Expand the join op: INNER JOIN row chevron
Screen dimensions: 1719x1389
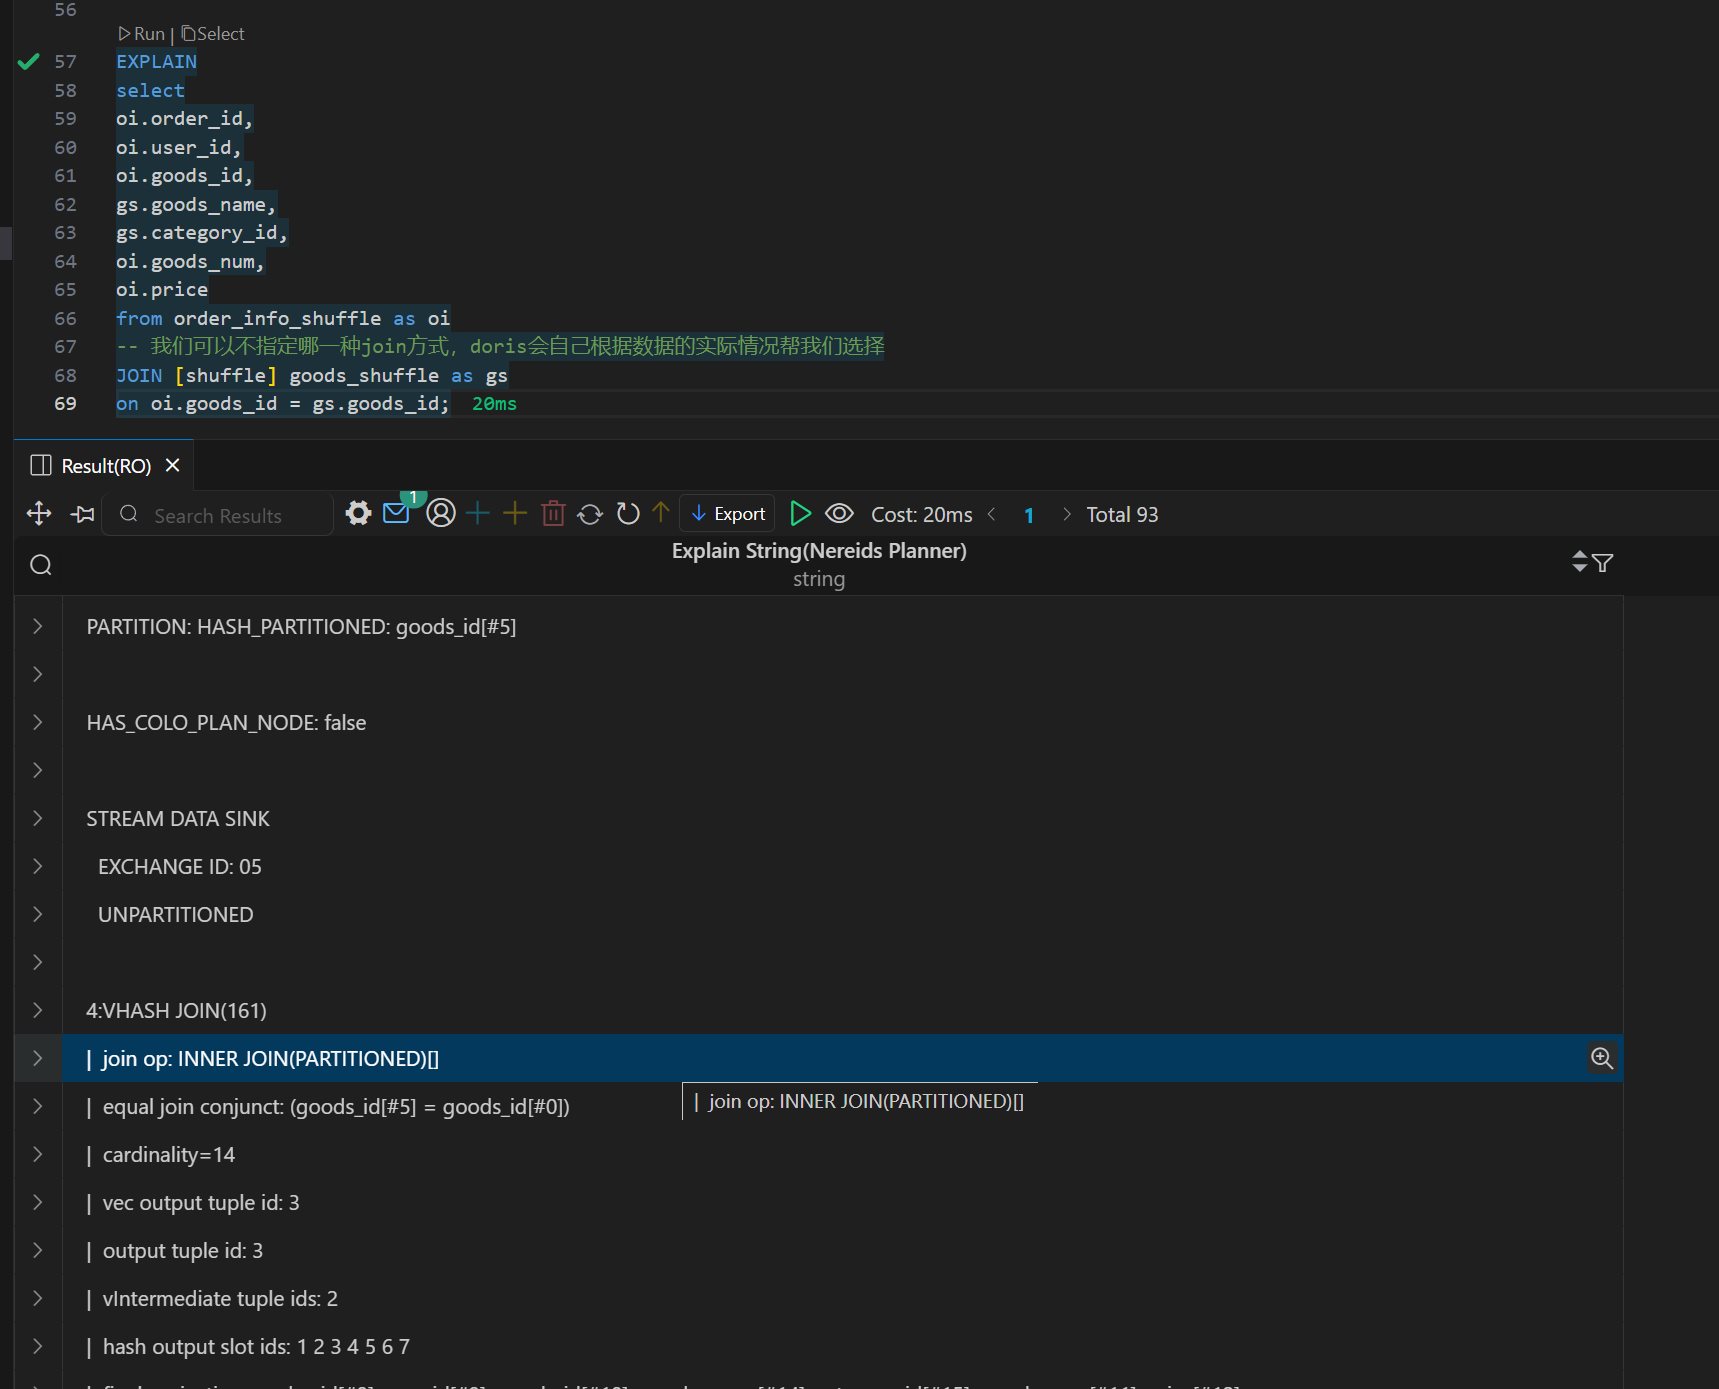38,1058
